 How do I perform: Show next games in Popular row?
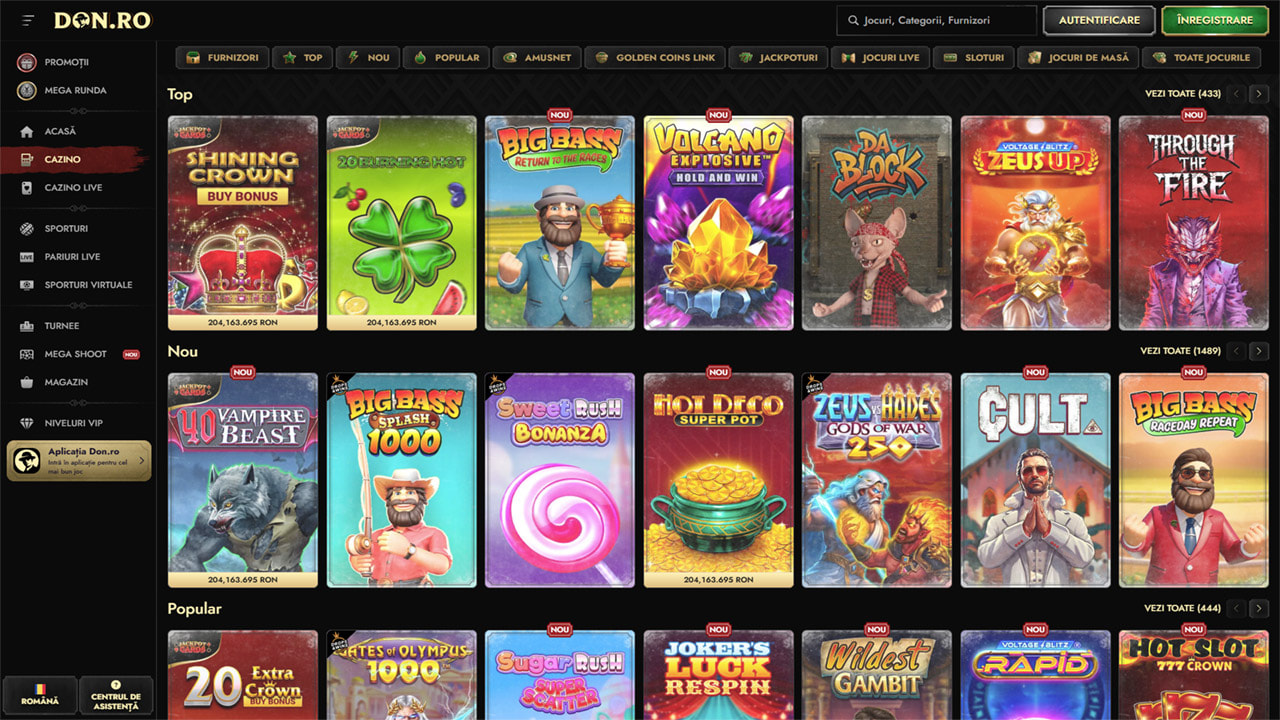coord(1259,608)
